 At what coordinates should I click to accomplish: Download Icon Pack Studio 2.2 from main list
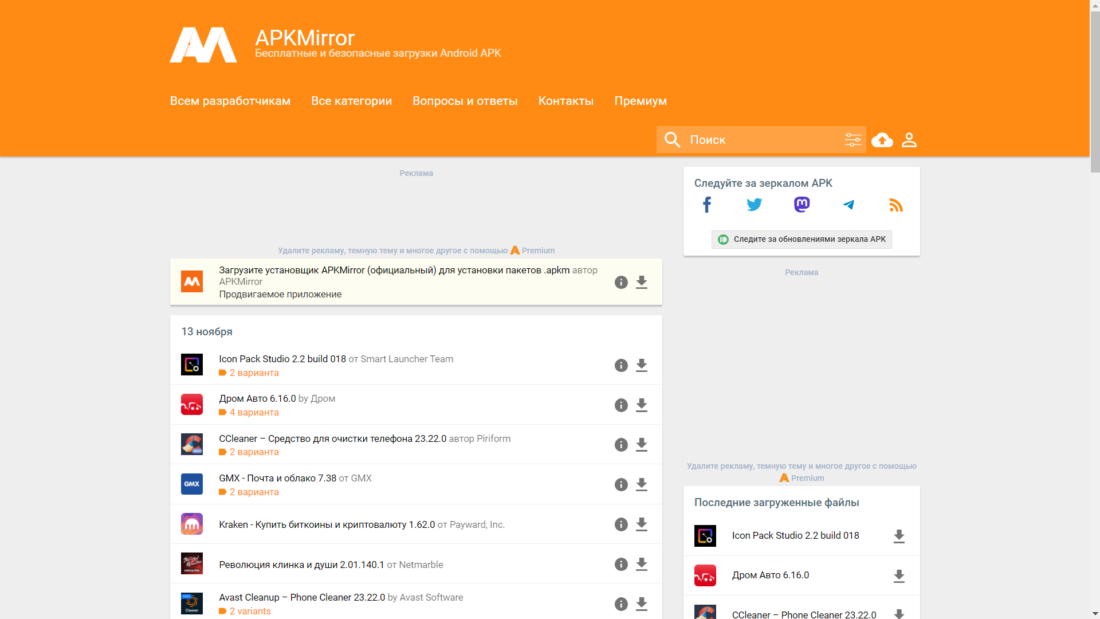642,365
